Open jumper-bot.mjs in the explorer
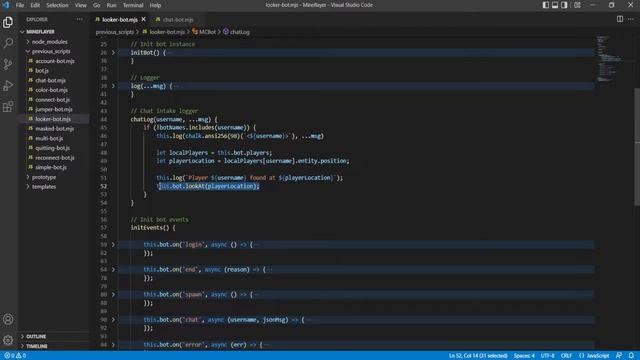640x360 pixels. [x=53, y=109]
